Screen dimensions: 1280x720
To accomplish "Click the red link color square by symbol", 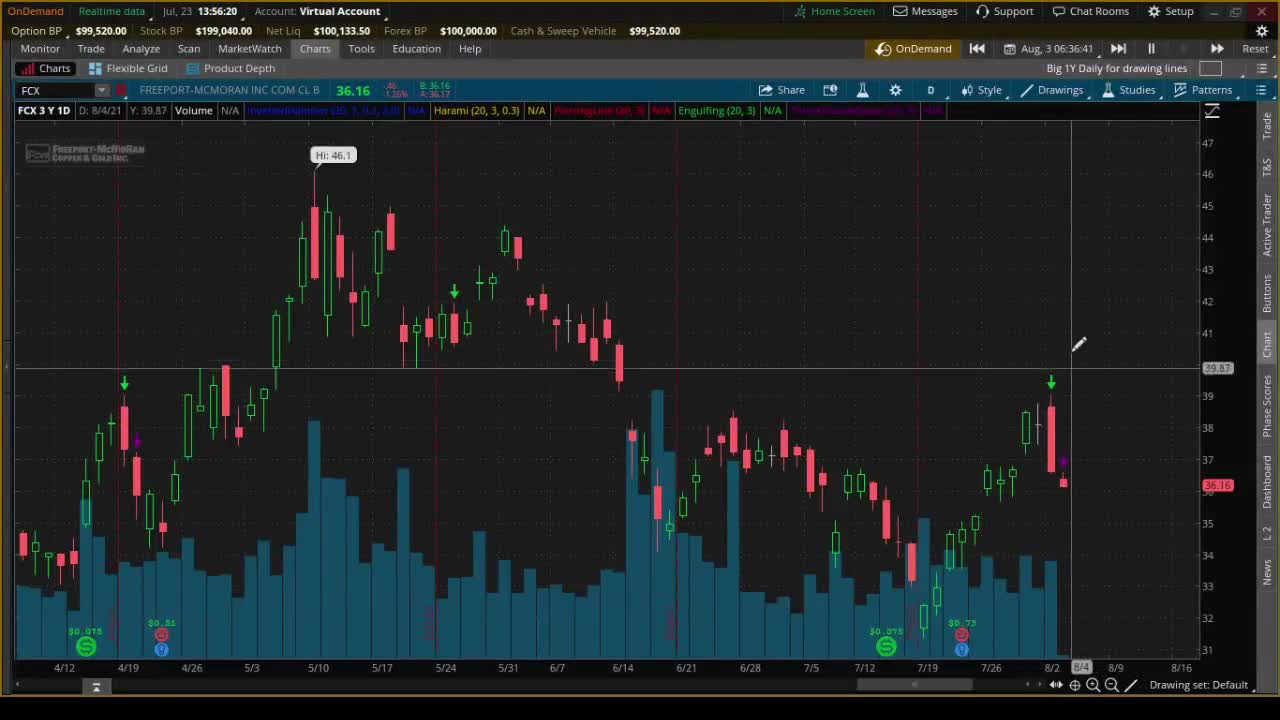I will pos(121,90).
